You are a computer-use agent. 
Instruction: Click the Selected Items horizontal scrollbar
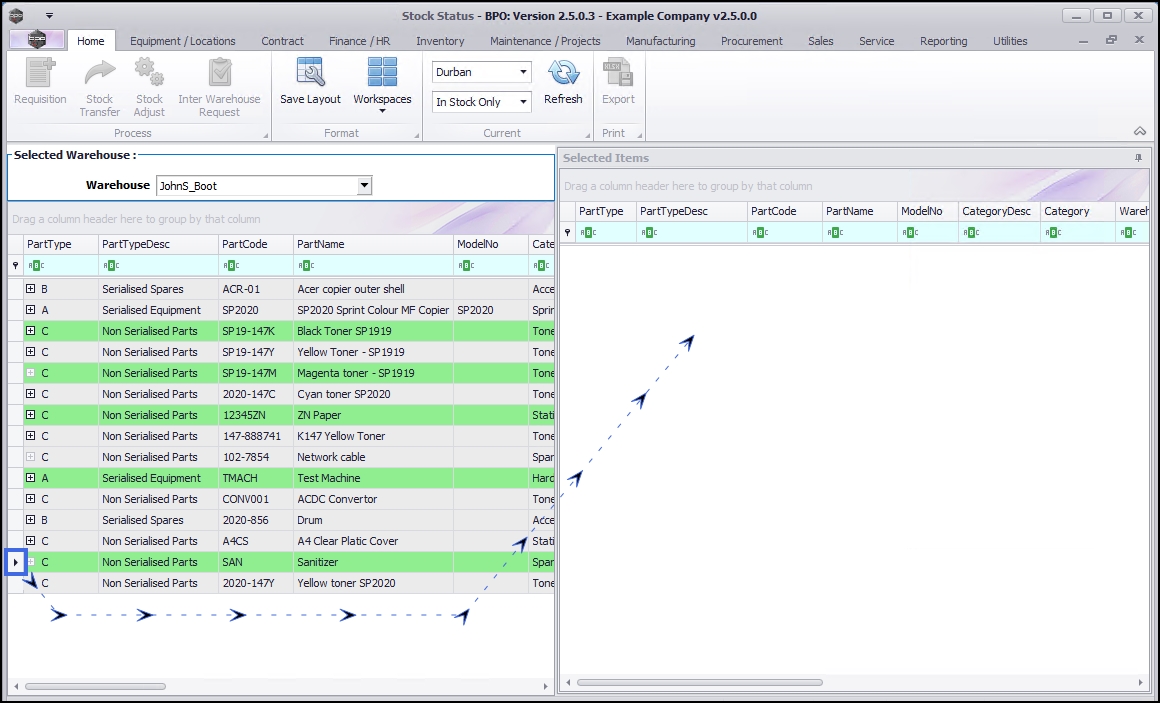point(700,682)
